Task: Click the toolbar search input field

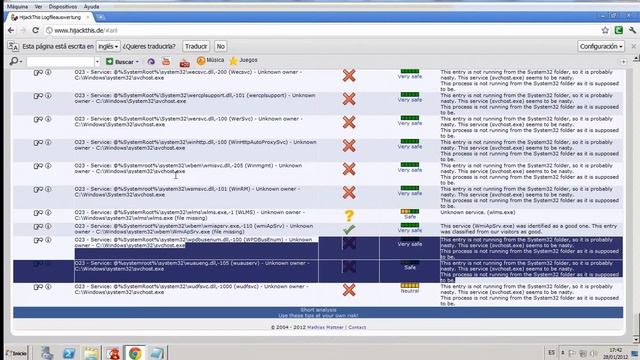Action: 60,62
